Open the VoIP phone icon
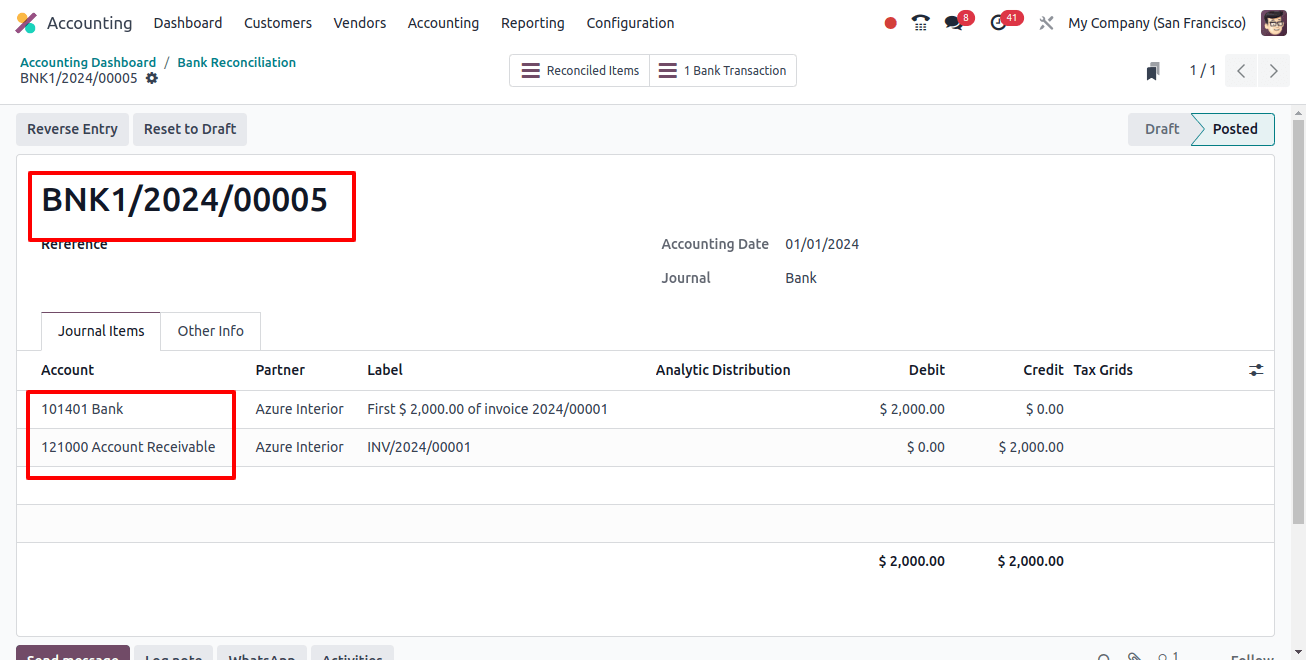 click(x=921, y=23)
